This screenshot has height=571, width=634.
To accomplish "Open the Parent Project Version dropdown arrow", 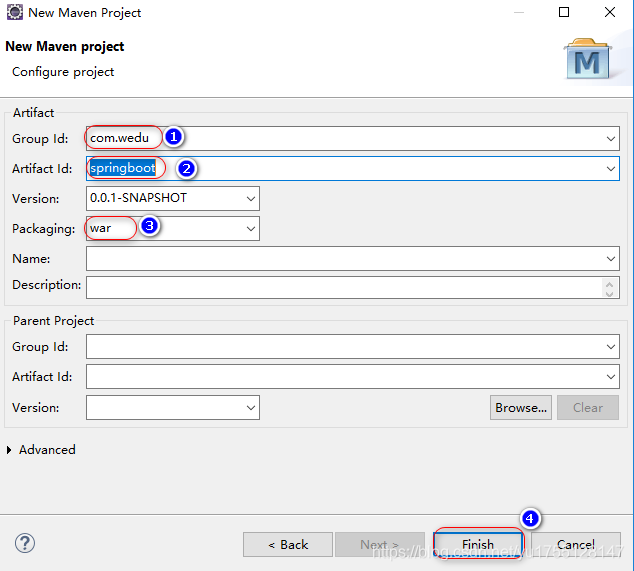I will 251,408.
